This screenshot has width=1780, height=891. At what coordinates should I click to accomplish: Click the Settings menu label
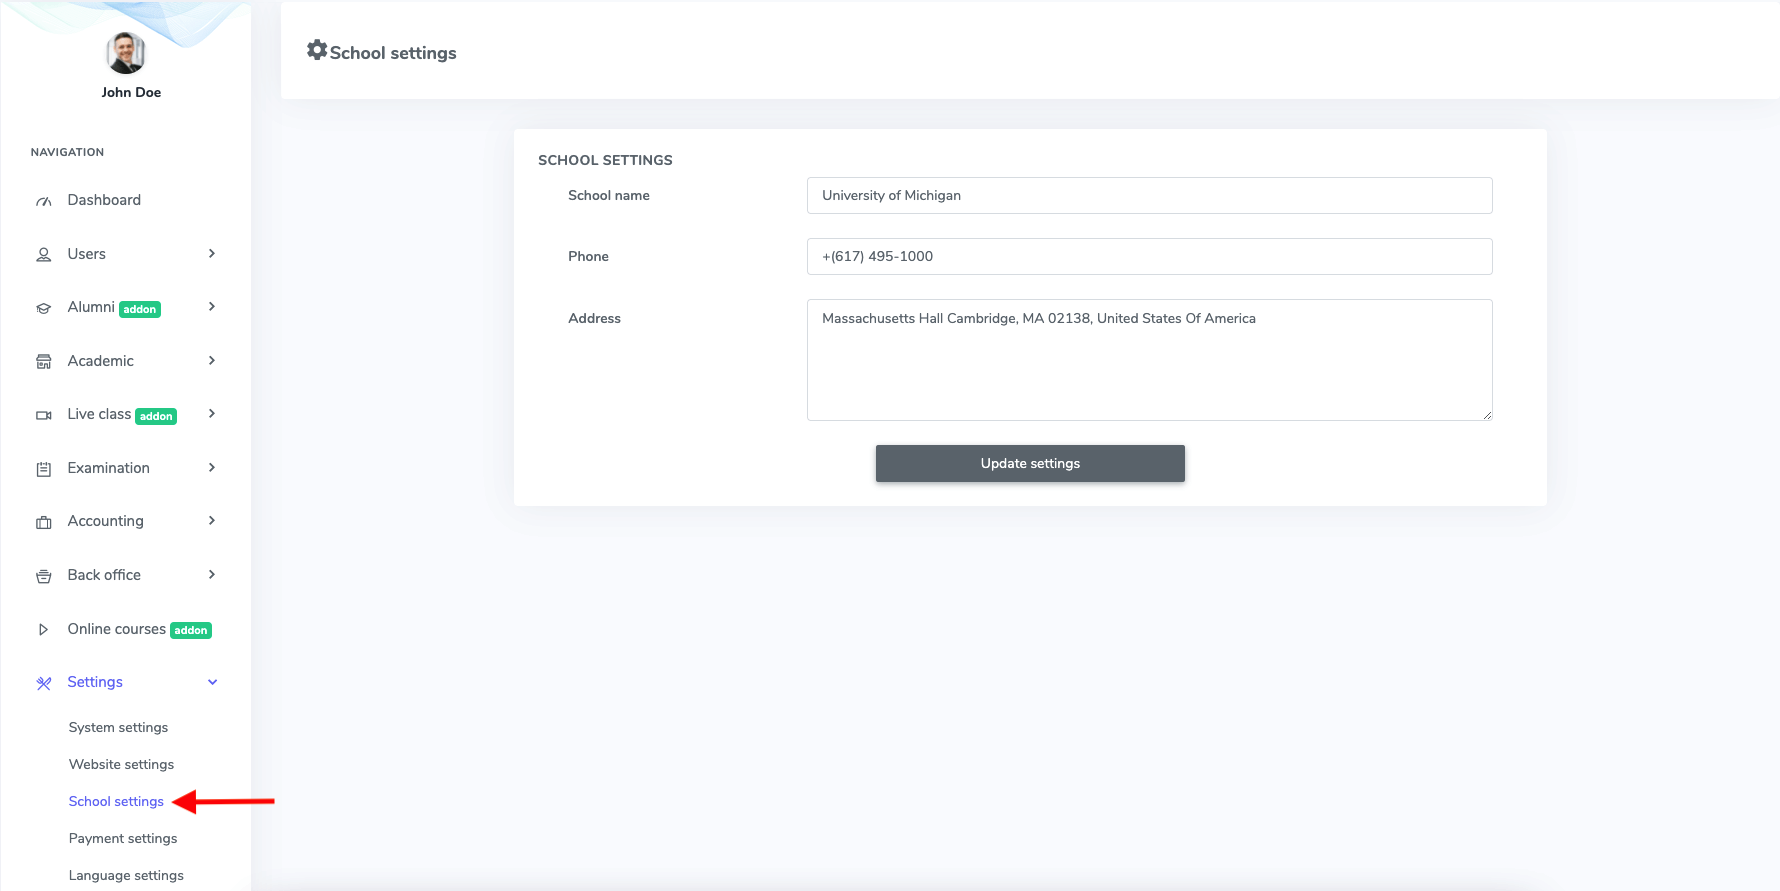pyautogui.click(x=95, y=682)
